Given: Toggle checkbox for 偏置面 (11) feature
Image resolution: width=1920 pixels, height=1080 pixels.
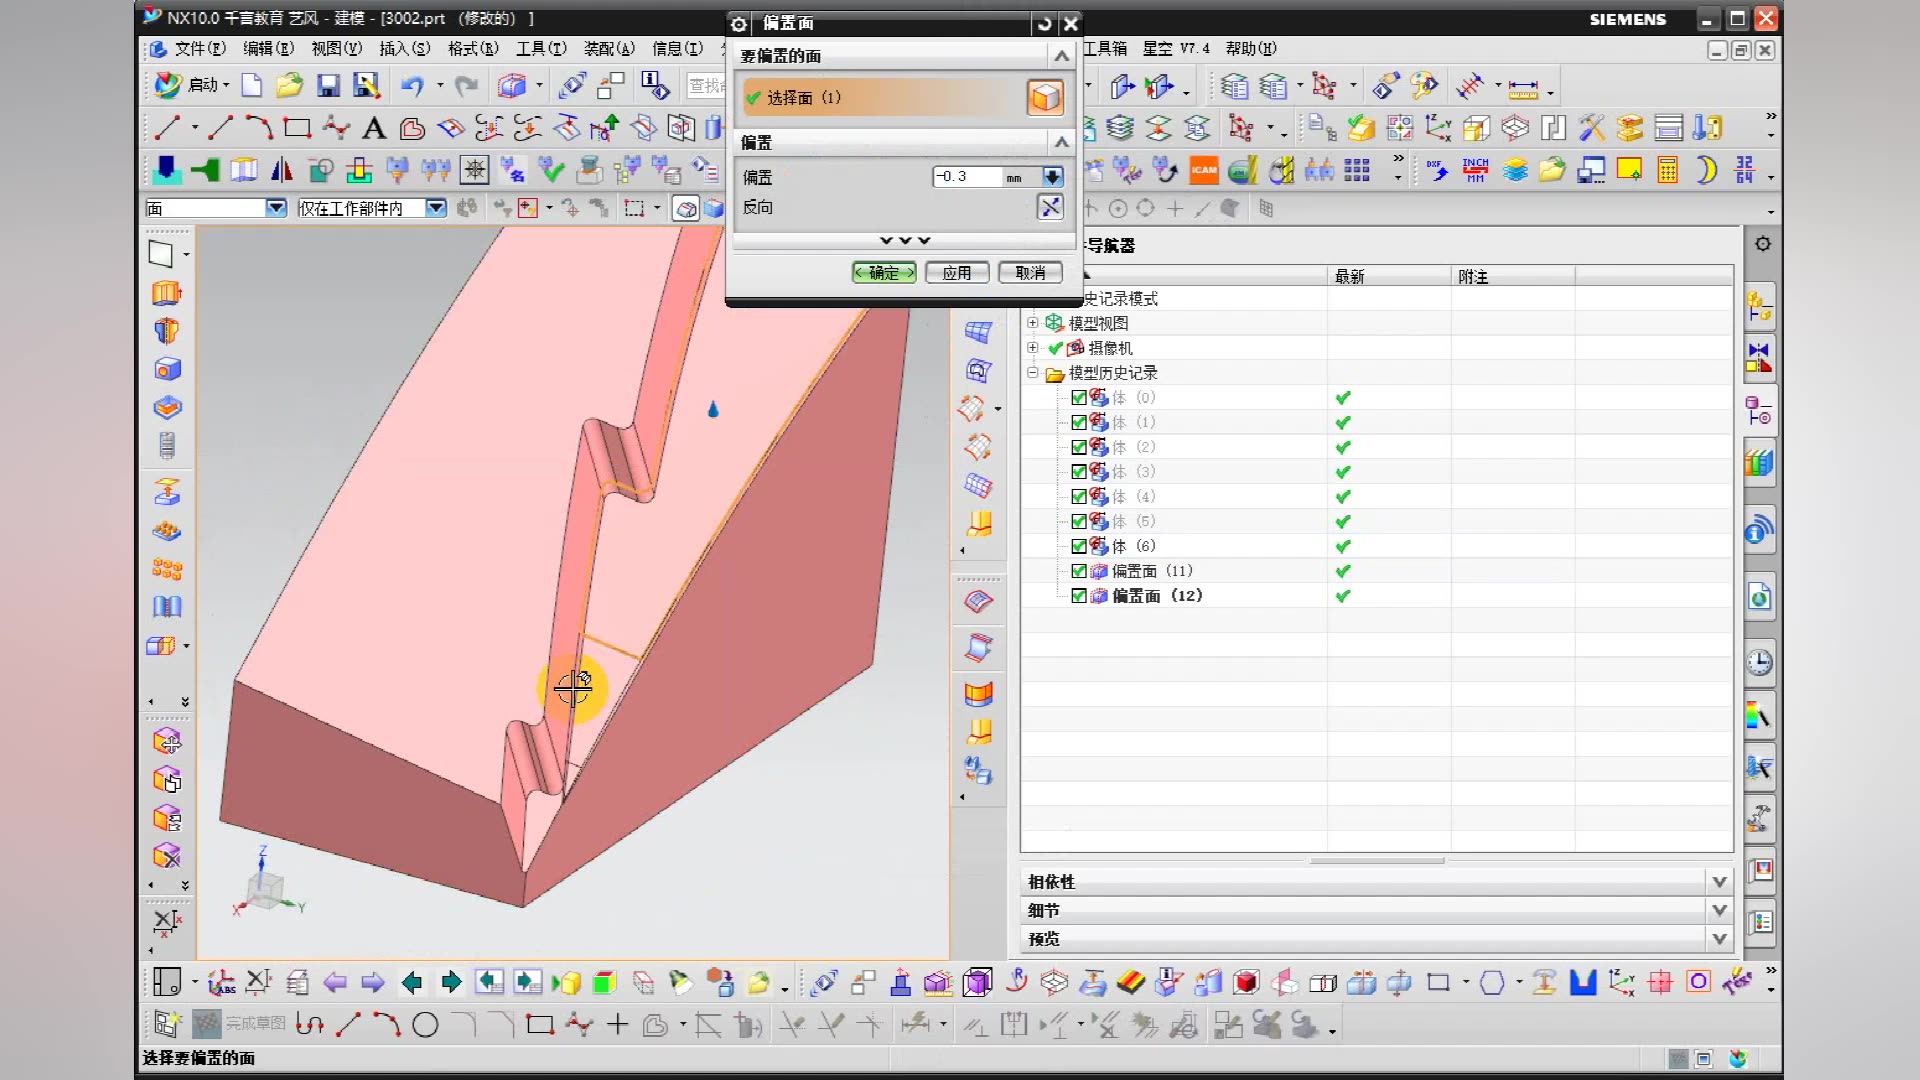Looking at the screenshot, I should coord(1078,571).
